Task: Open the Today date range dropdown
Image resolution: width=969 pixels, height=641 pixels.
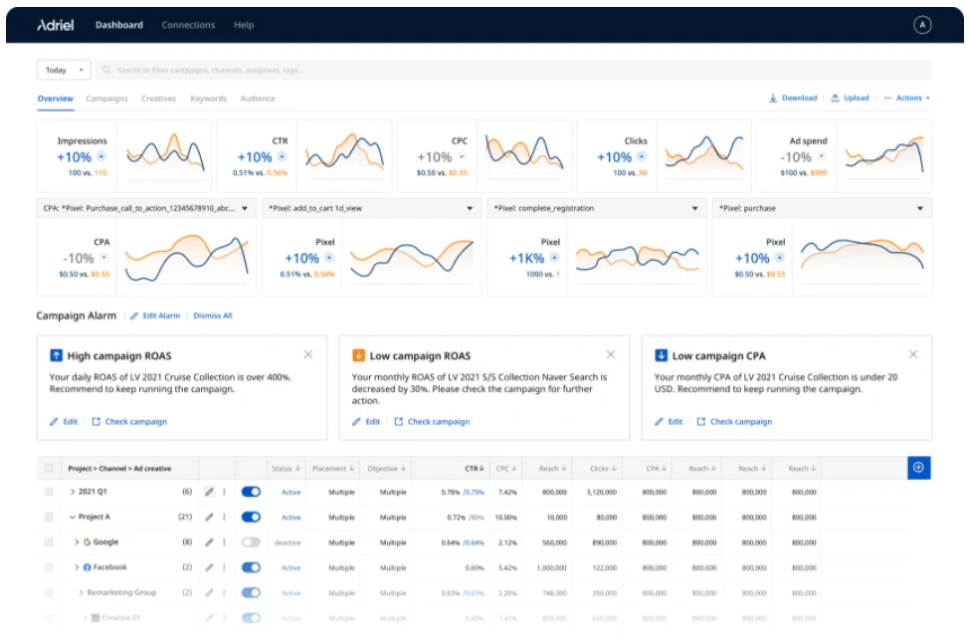Action: coord(65,70)
